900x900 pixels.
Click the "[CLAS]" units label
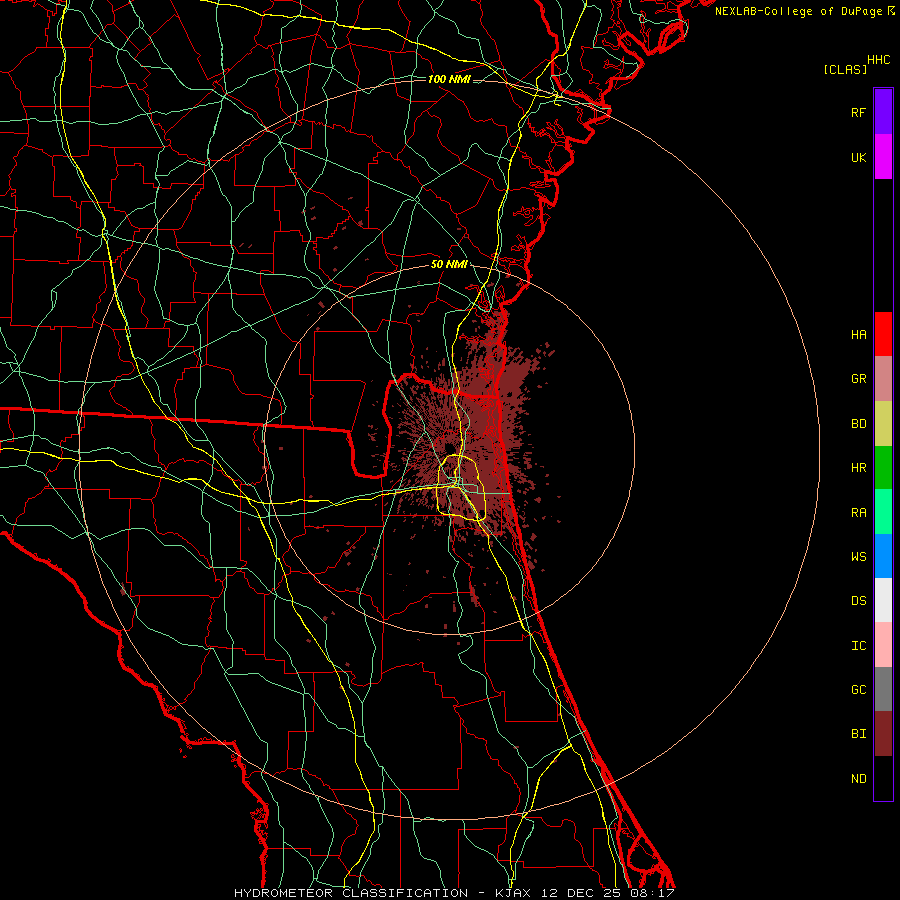(x=845, y=69)
